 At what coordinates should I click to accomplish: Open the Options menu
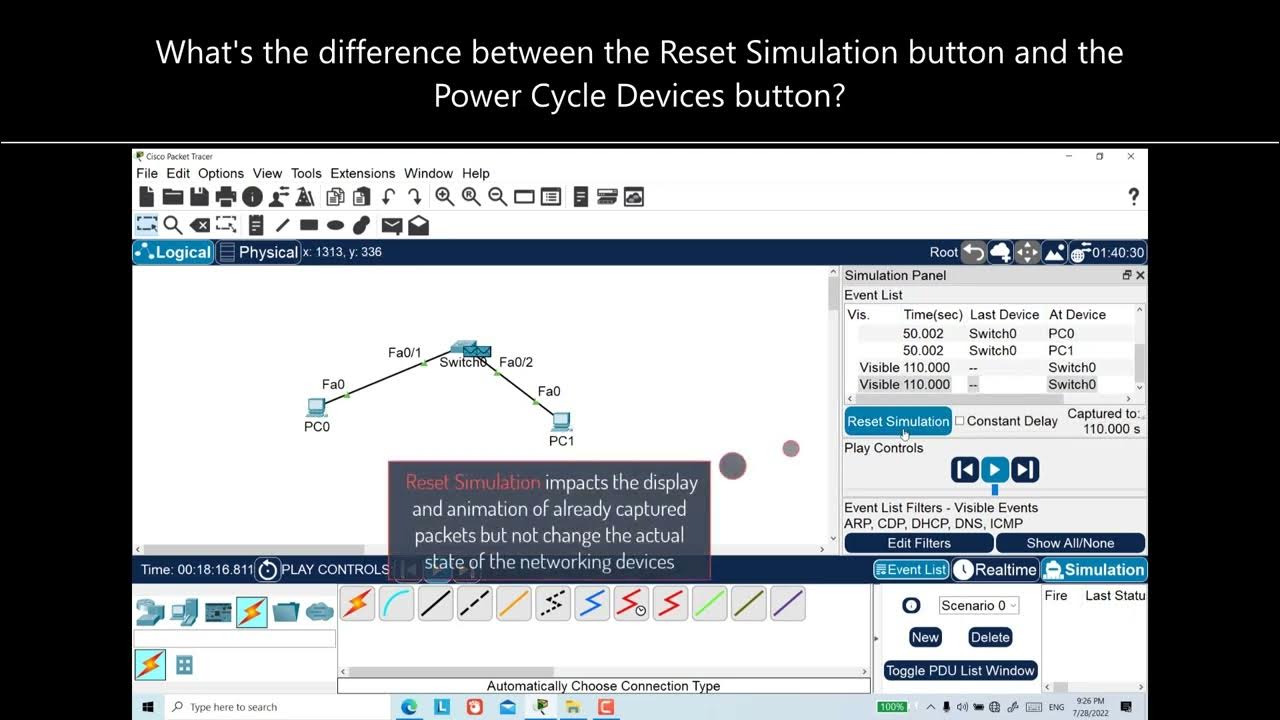[x=221, y=173]
